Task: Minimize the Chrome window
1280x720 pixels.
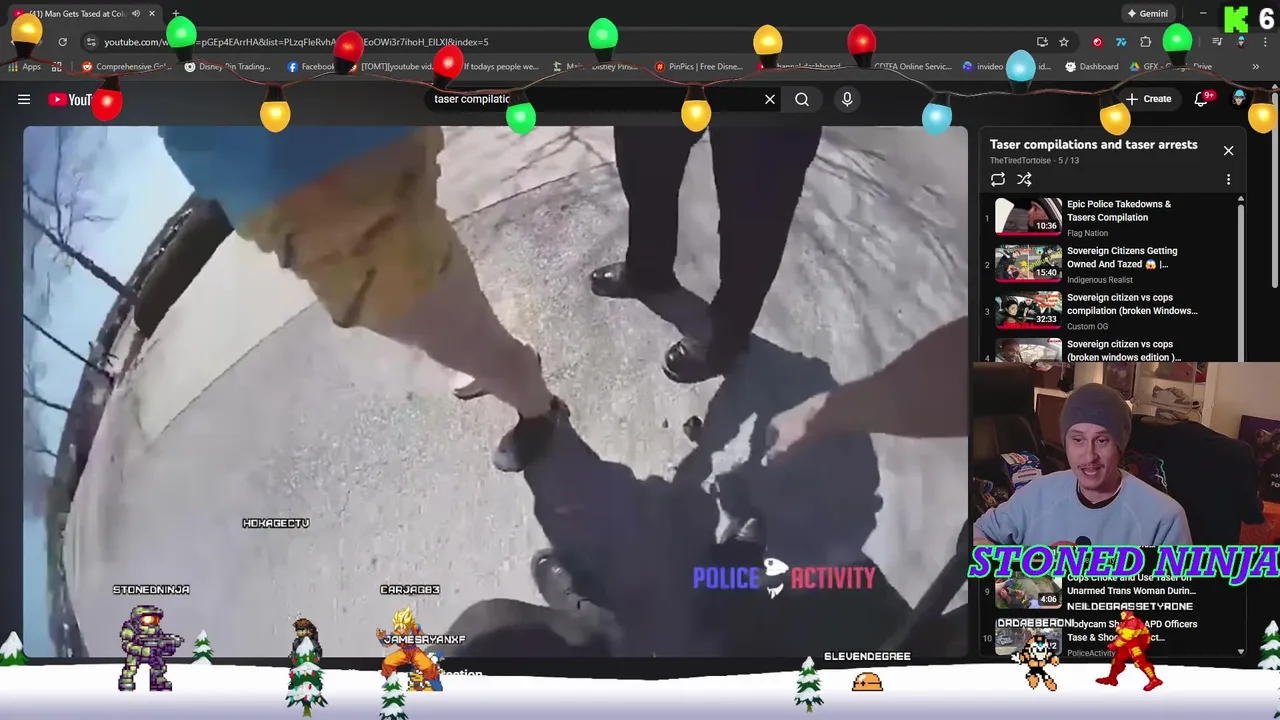Action: coord(1203,13)
